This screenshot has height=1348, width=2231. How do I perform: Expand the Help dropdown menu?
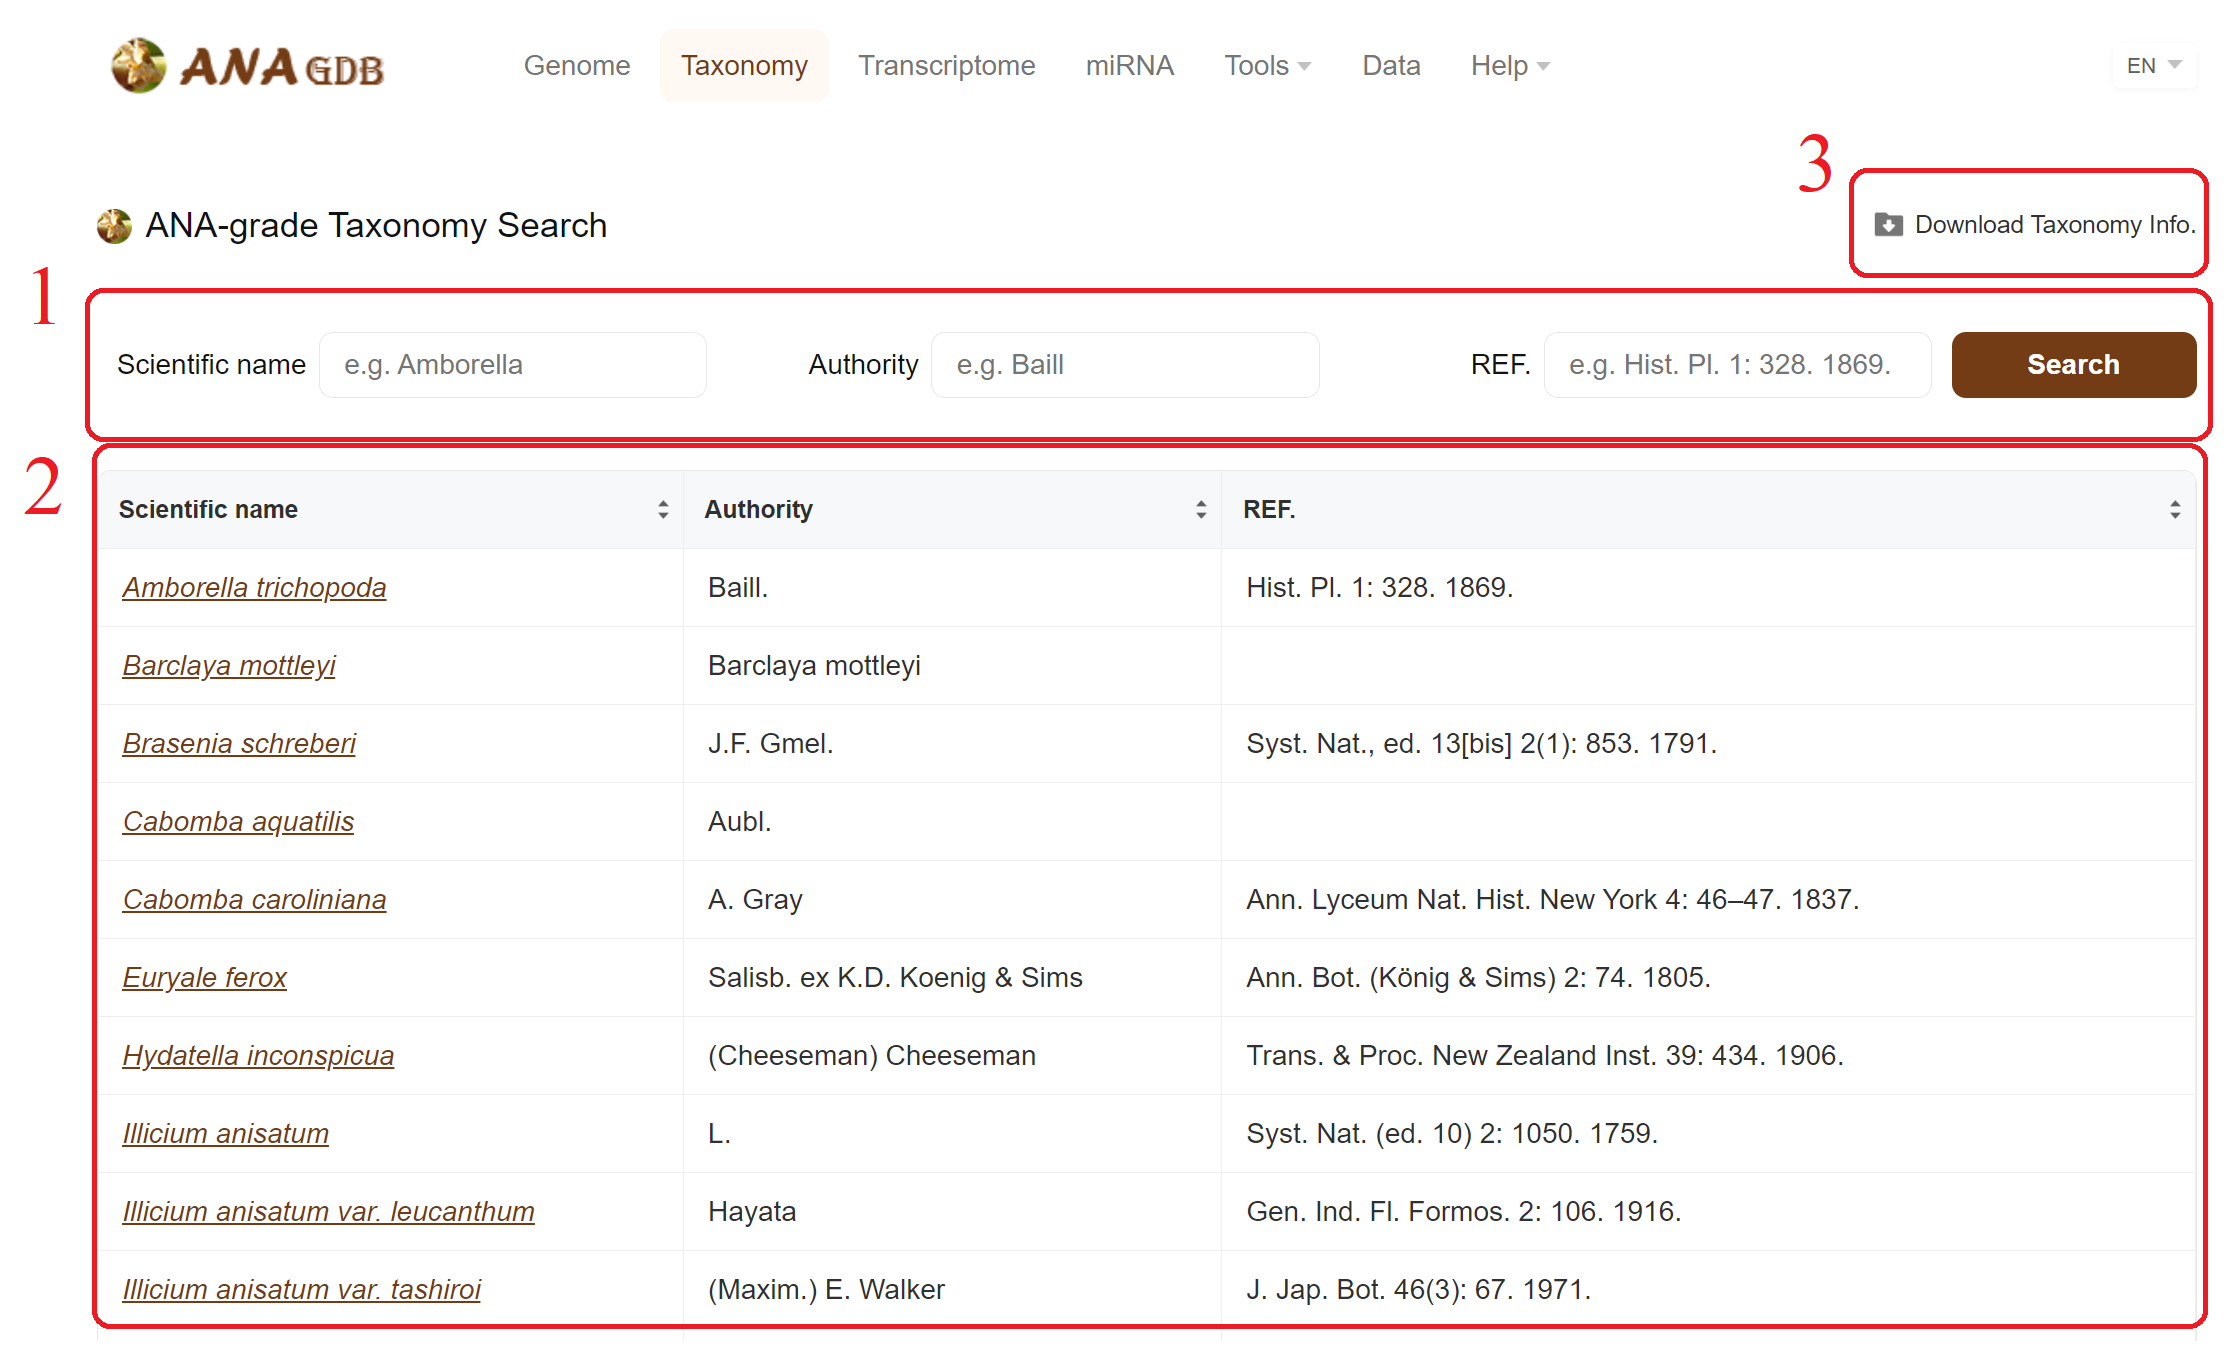click(x=1509, y=66)
